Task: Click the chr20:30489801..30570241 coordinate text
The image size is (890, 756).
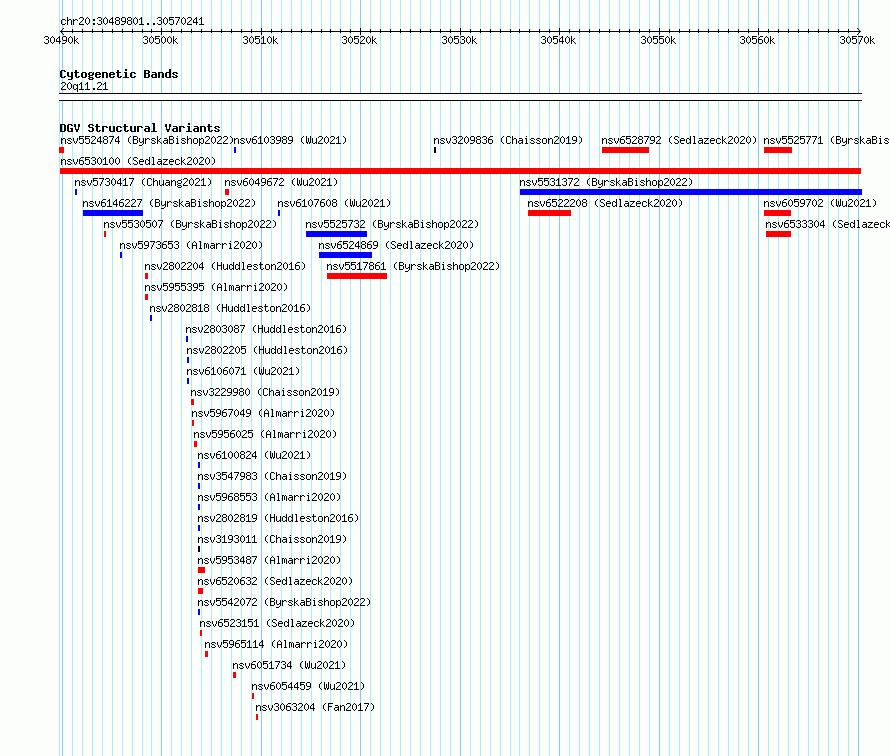Action: 132,22
